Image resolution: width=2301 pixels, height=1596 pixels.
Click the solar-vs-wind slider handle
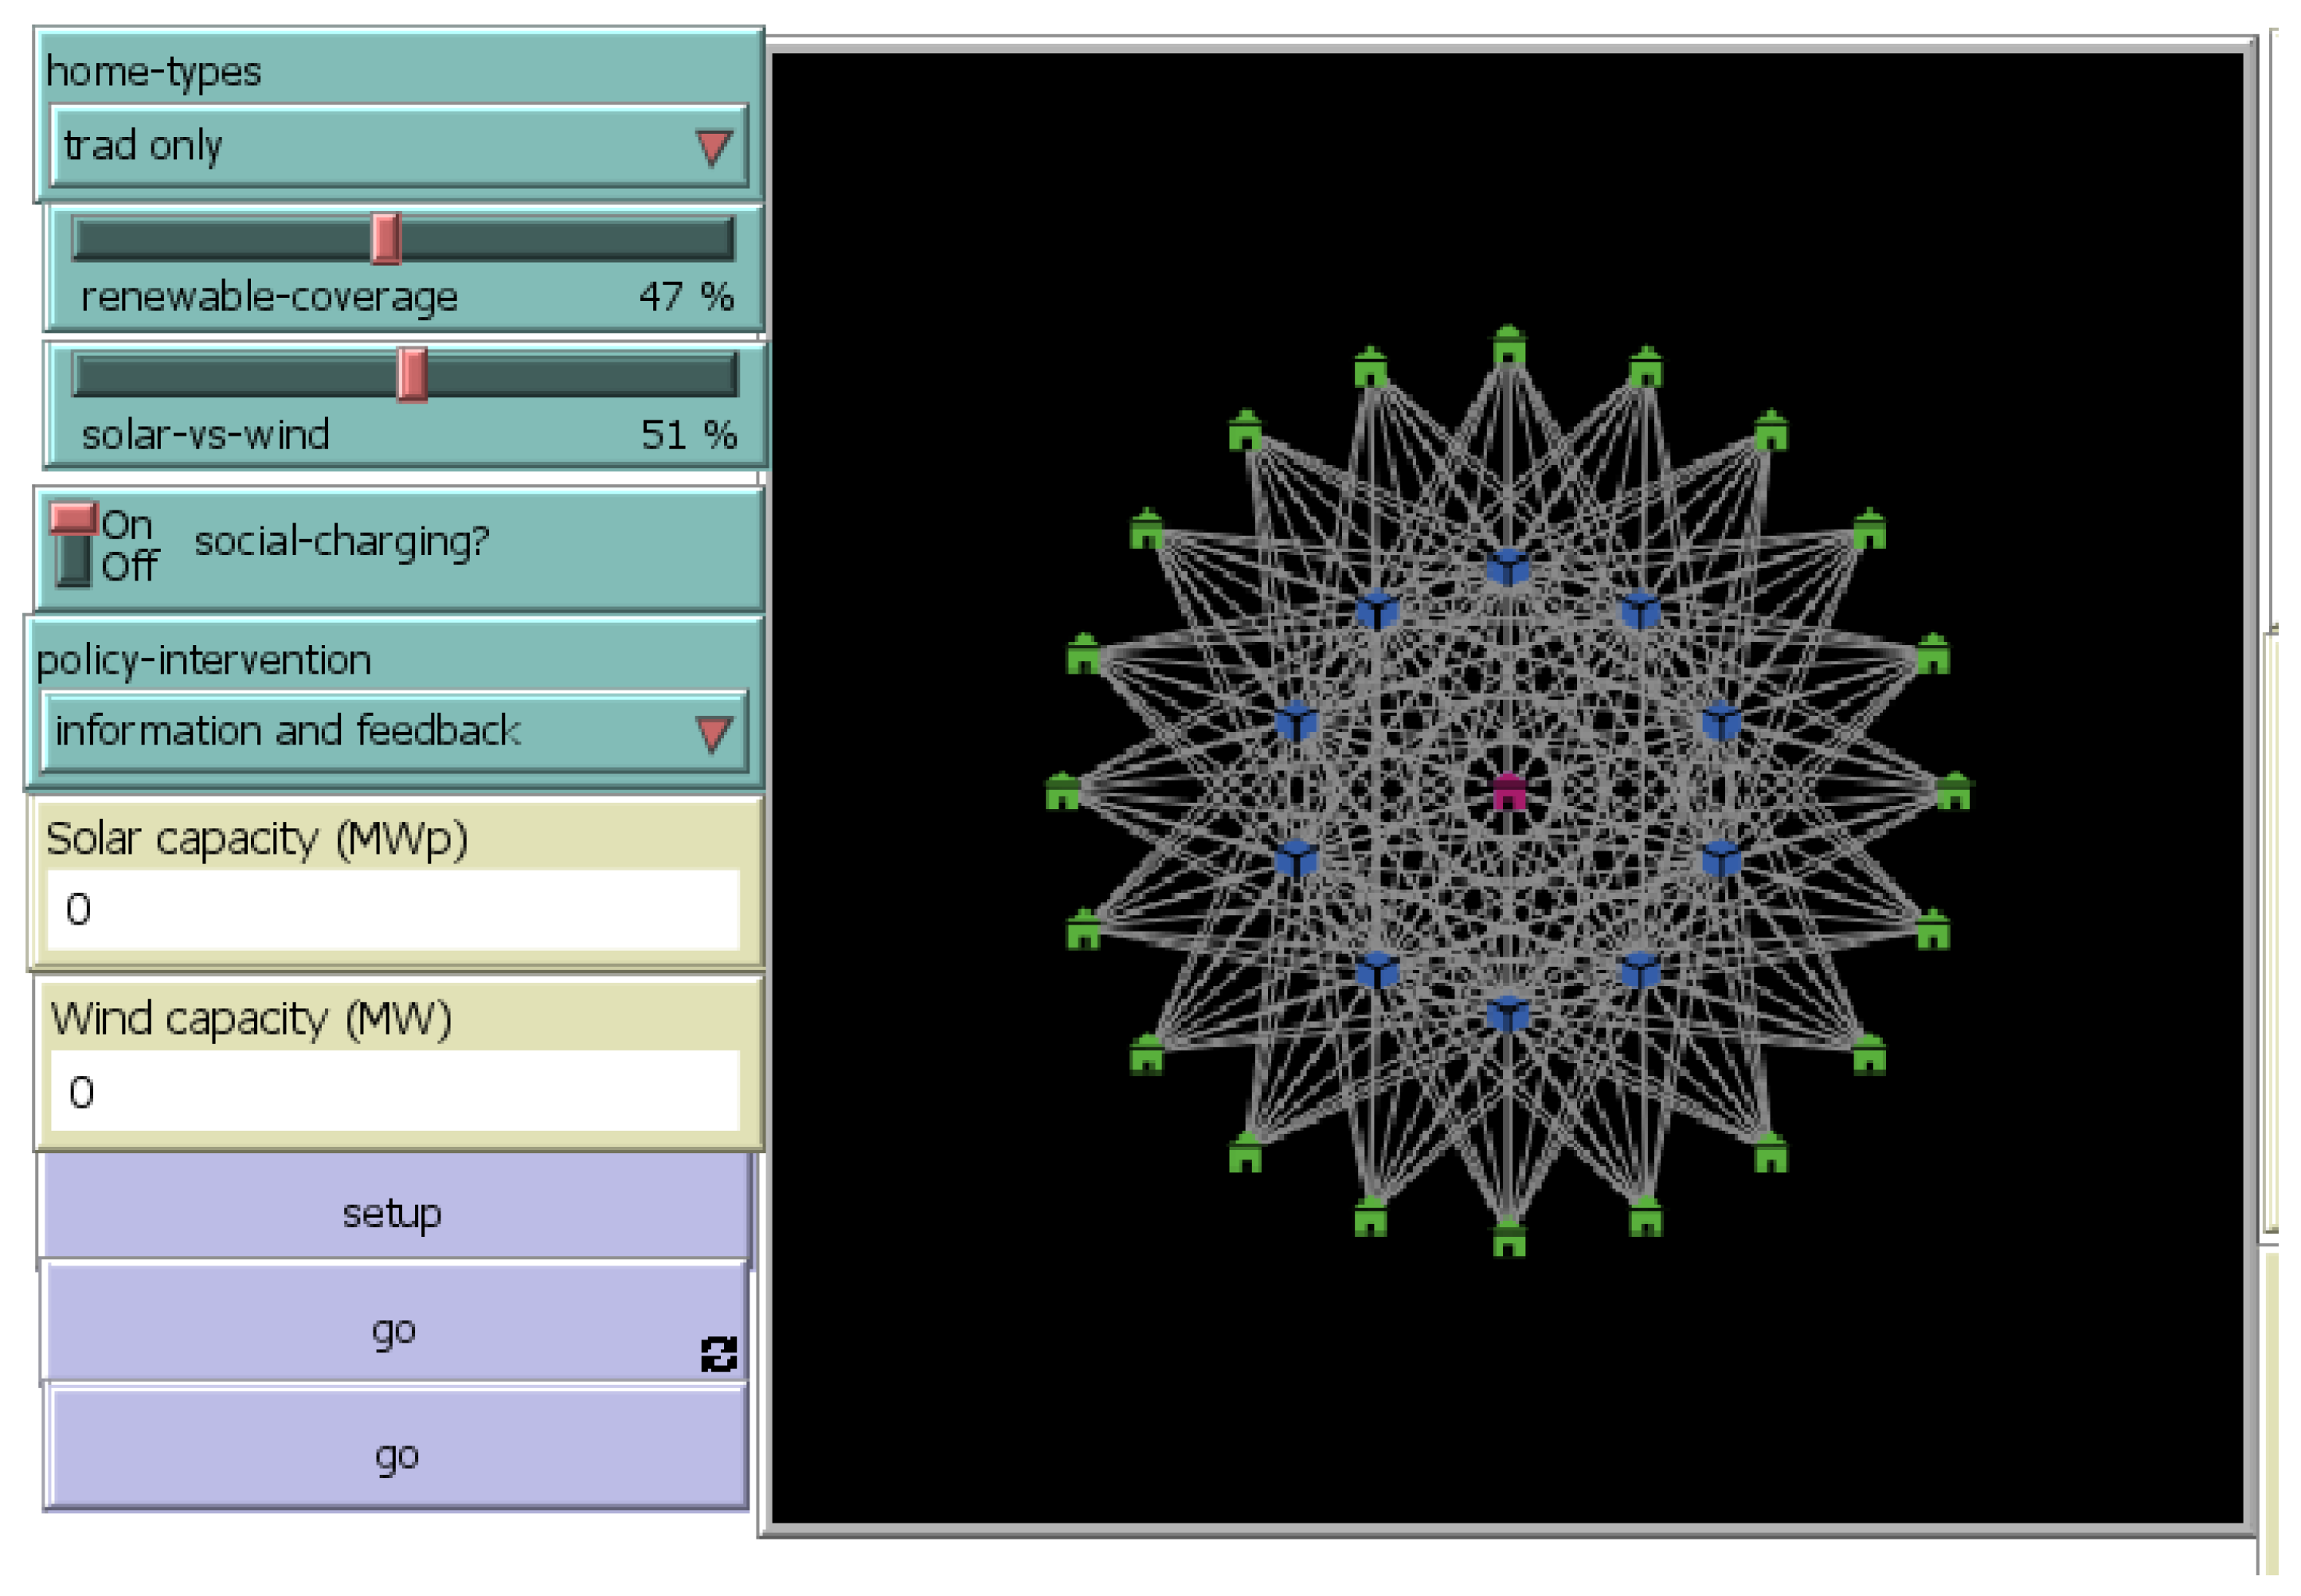[411, 375]
